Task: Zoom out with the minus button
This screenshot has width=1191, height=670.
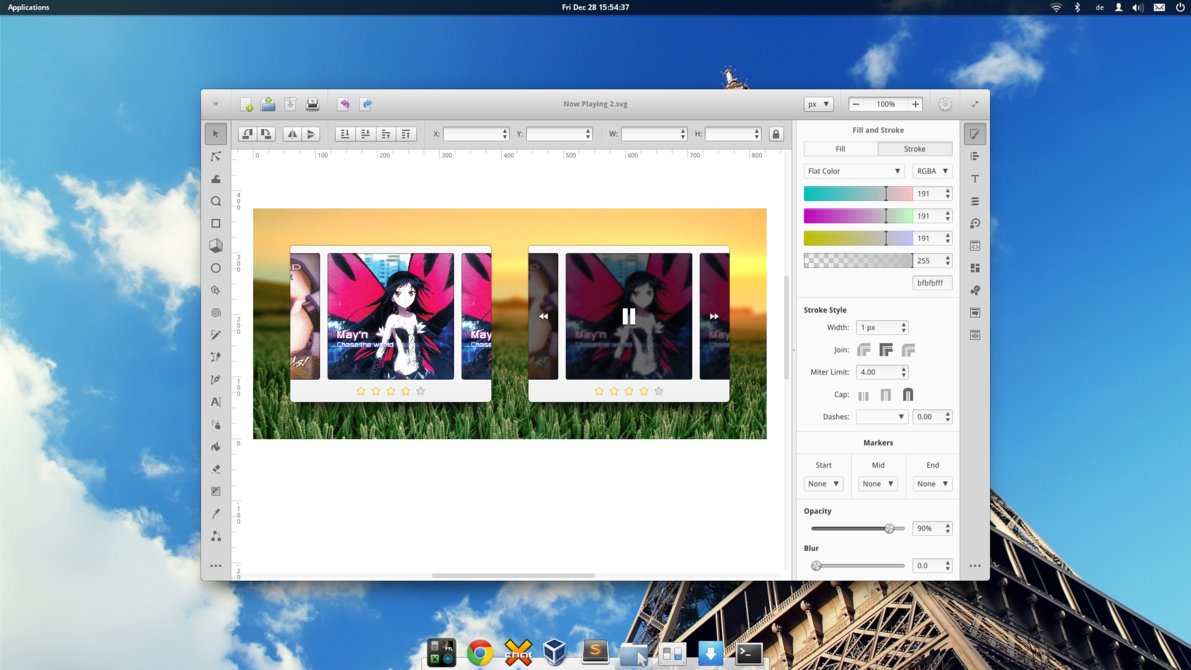Action: [x=856, y=104]
